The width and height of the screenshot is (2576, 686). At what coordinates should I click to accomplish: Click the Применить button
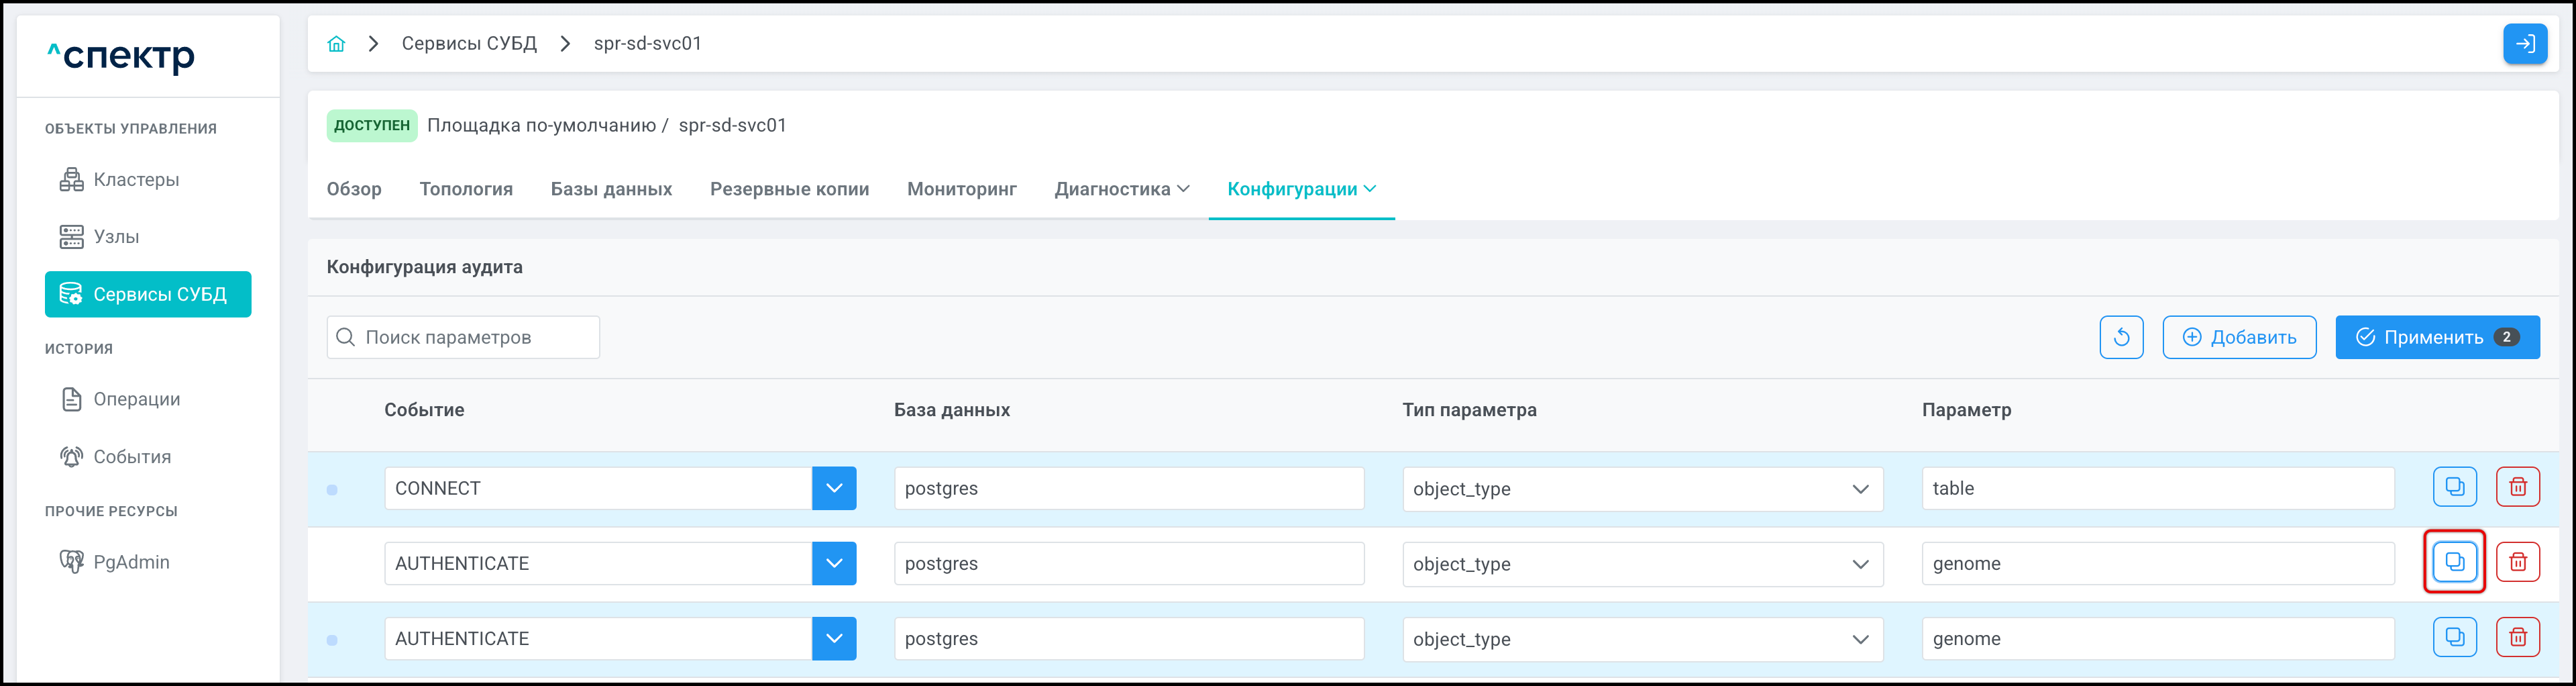(x=2436, y=337)
